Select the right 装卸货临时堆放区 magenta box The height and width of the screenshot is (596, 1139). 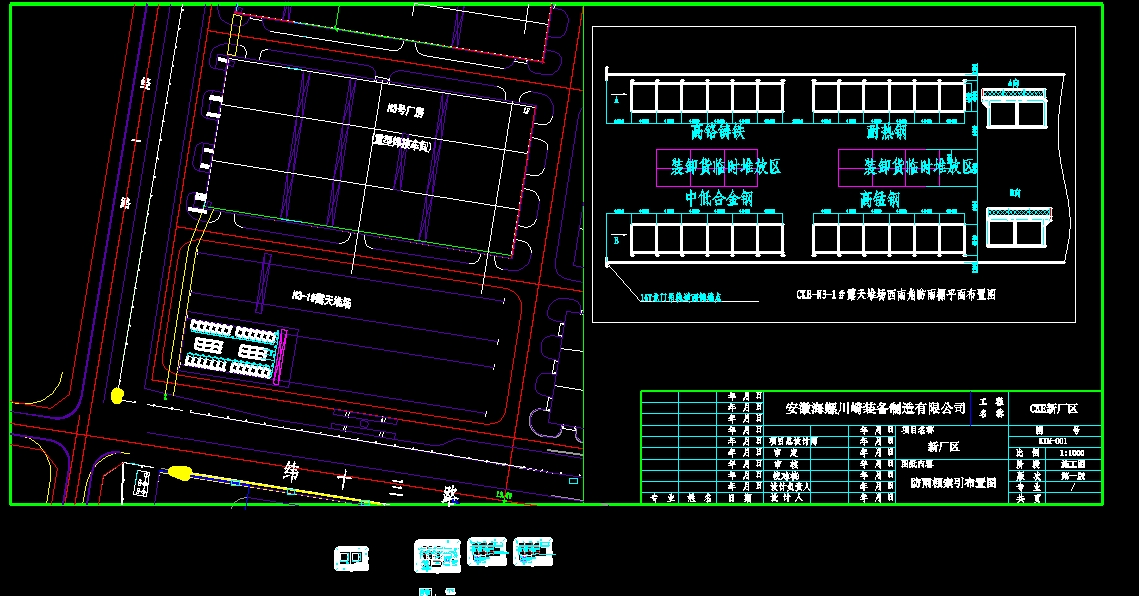pos(920,167)
